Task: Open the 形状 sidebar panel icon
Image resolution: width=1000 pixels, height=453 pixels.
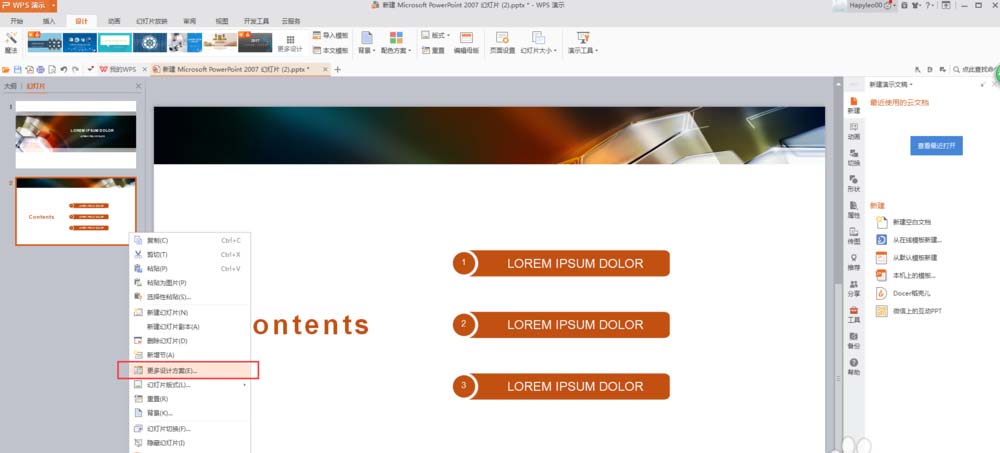Action: [x=853, y=184]
